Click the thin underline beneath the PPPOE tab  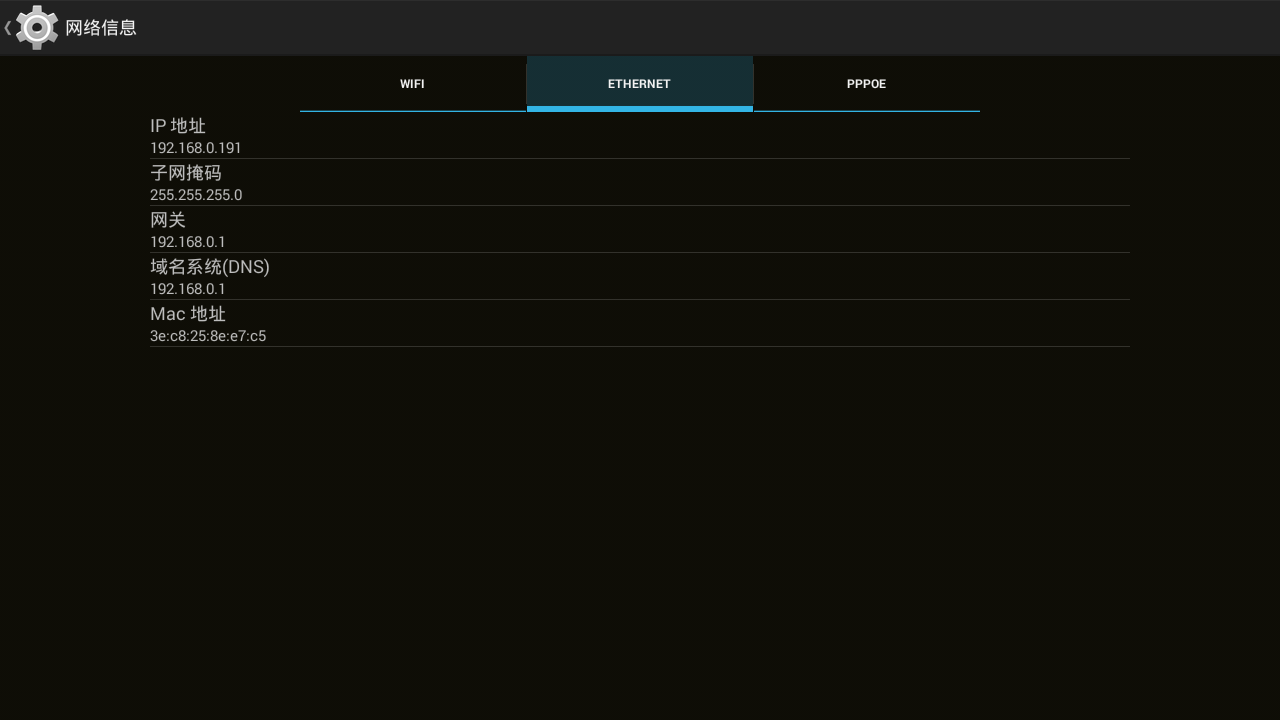tap(866, 111)
